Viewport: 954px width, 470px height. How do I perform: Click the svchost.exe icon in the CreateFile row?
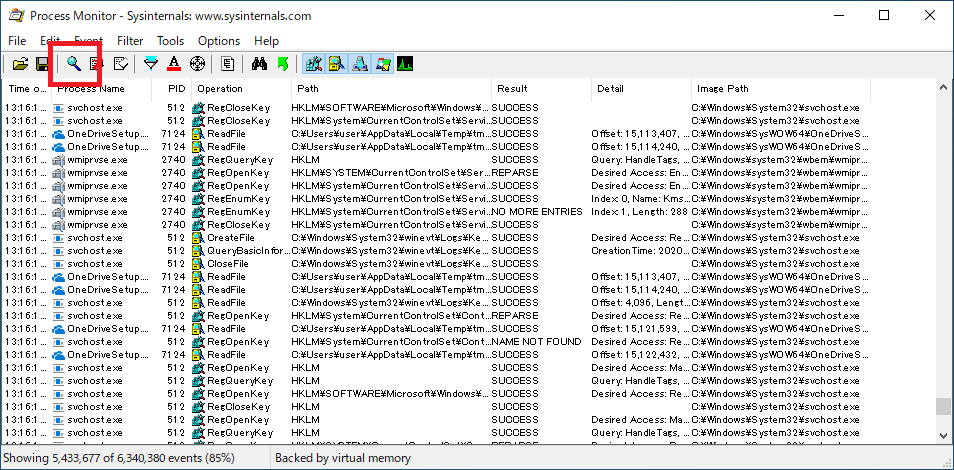pyautogui.click(x=58, y=238)
